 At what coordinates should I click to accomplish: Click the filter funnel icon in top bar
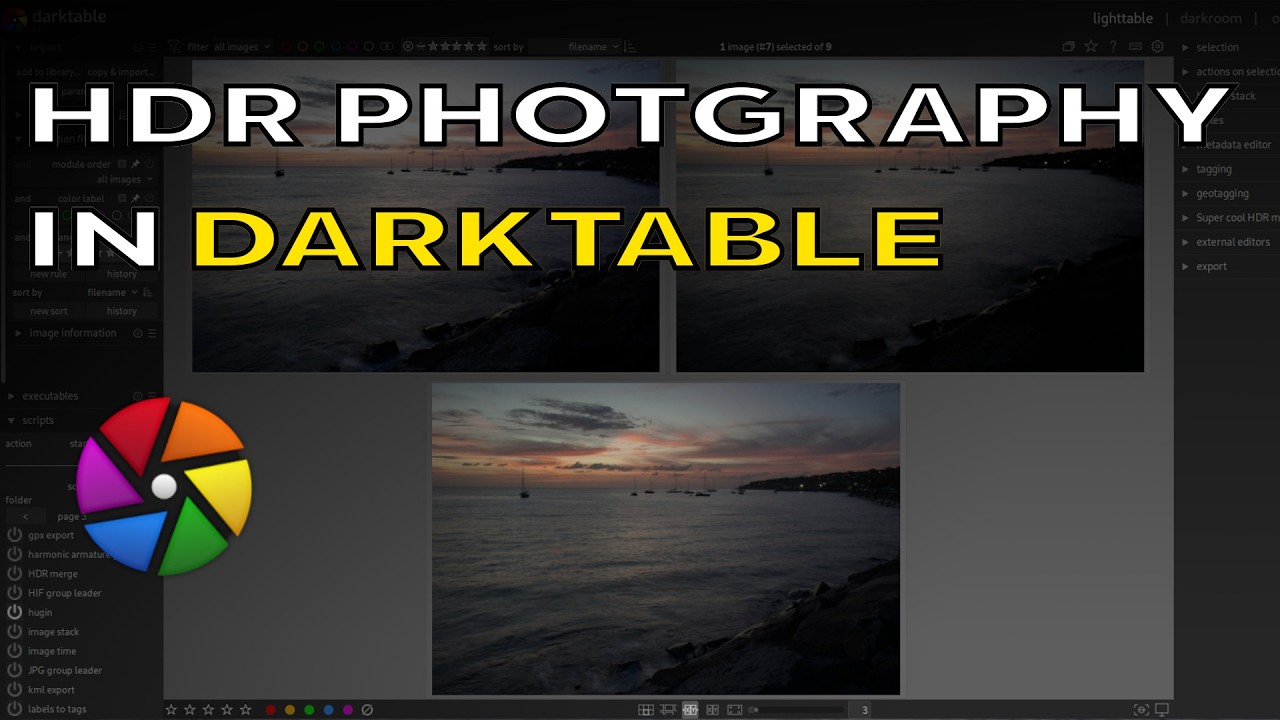175,46
